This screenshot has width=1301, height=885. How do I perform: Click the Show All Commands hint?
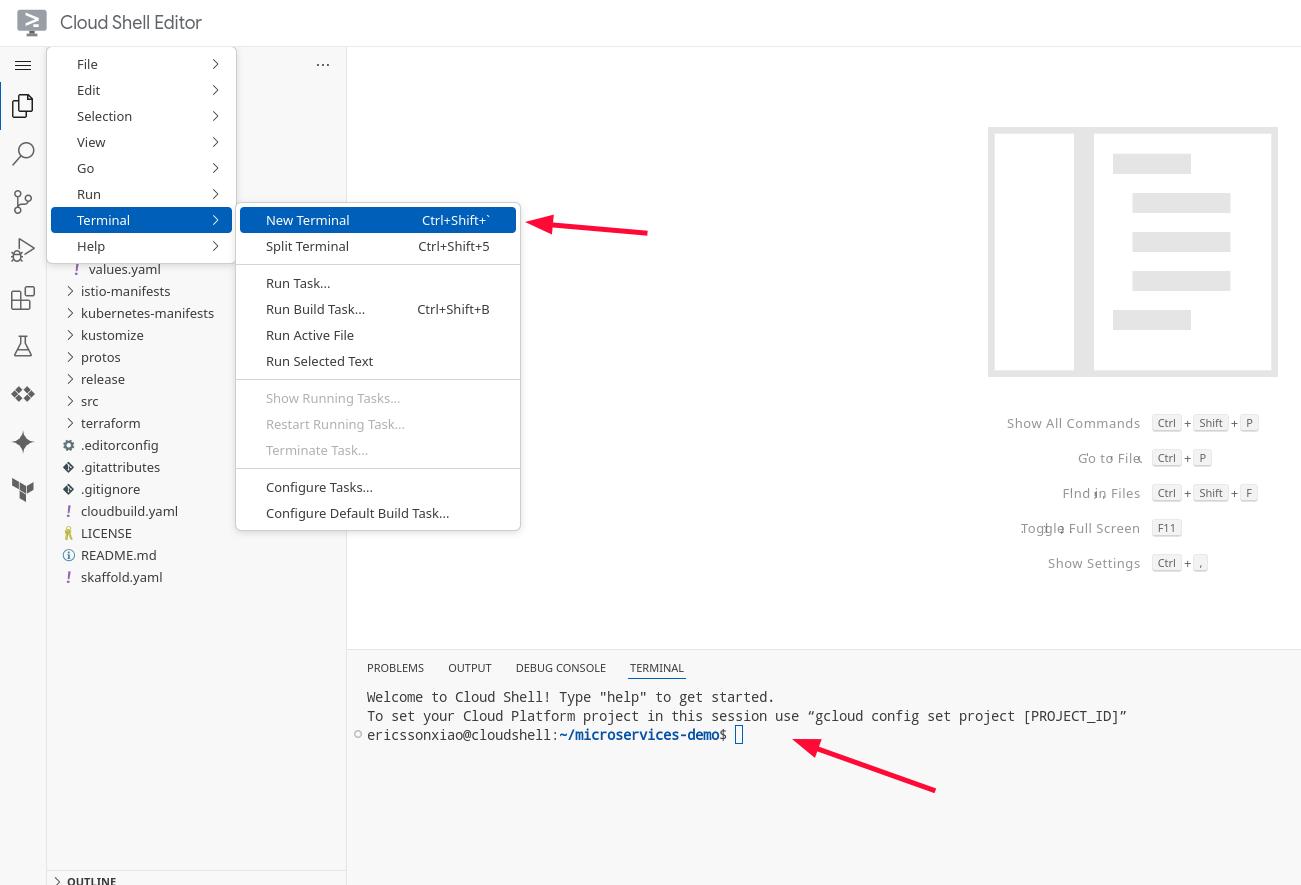point(1073,423)
